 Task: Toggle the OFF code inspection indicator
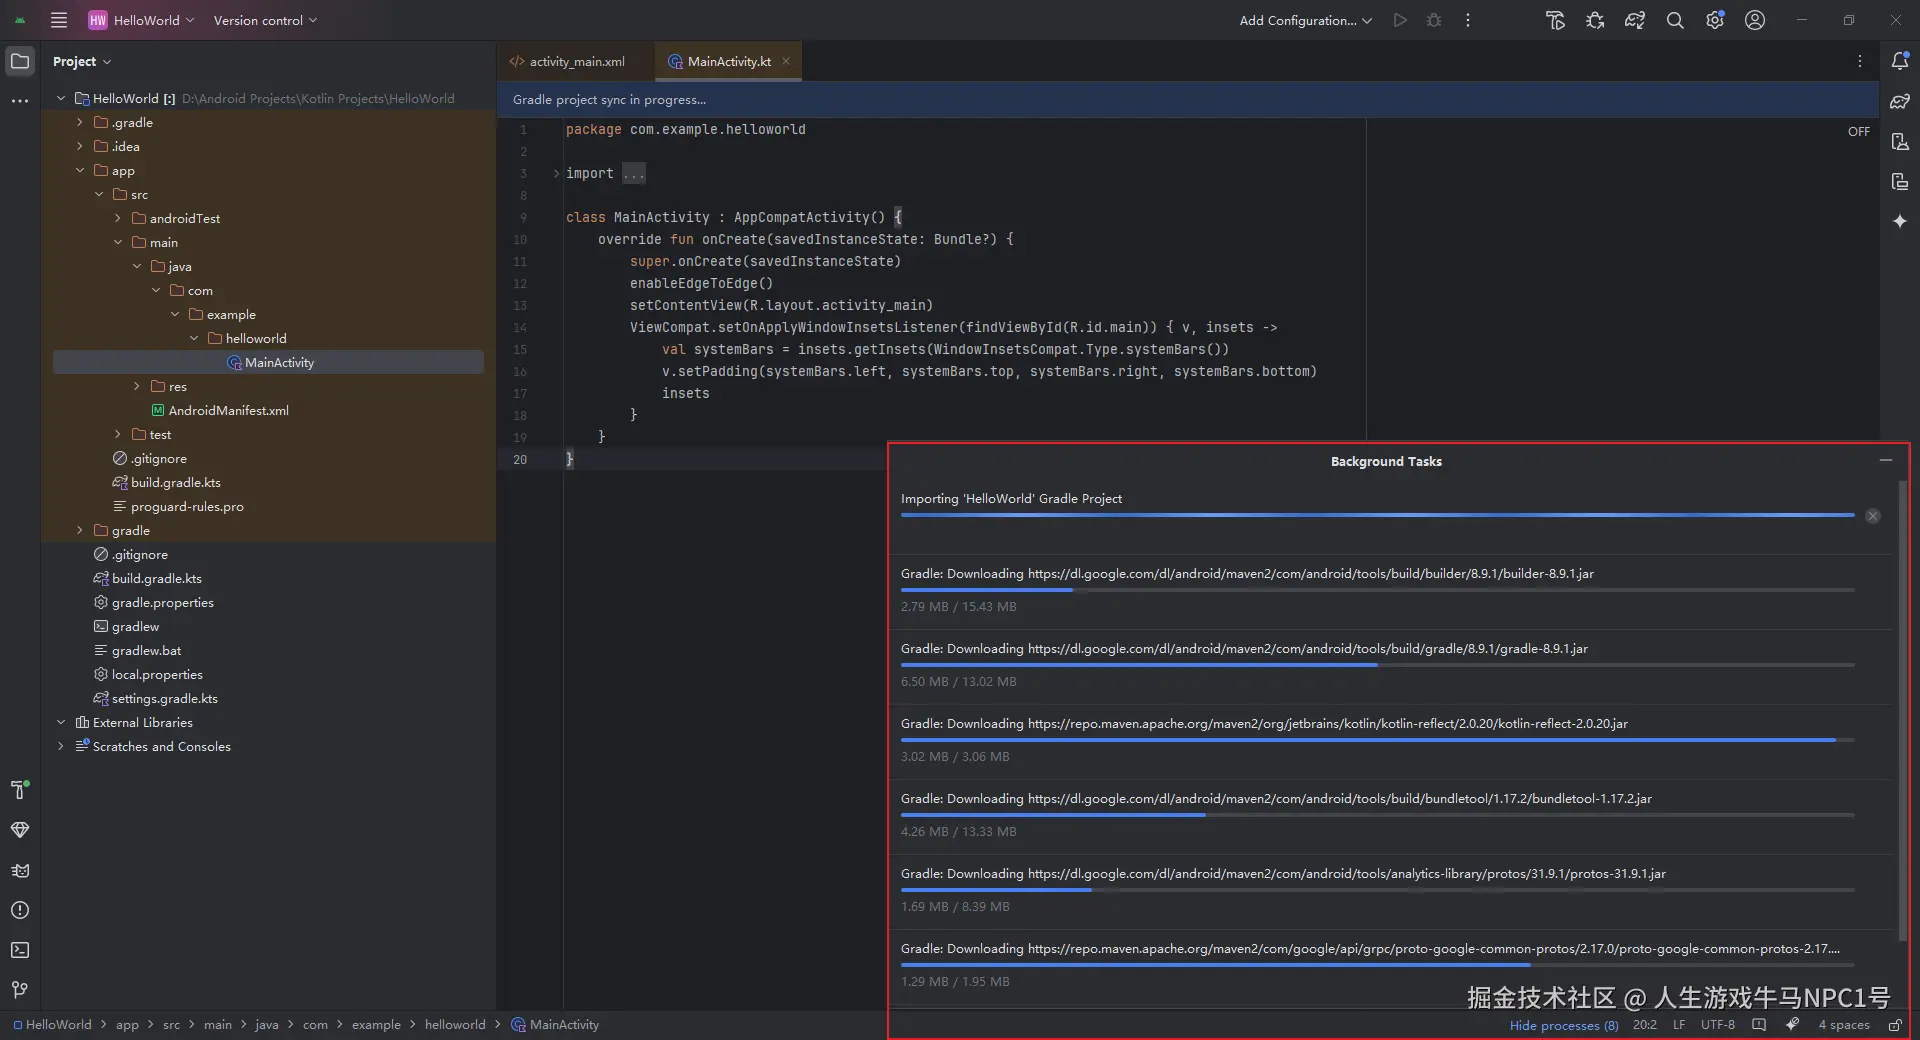tap(1858, 131)
